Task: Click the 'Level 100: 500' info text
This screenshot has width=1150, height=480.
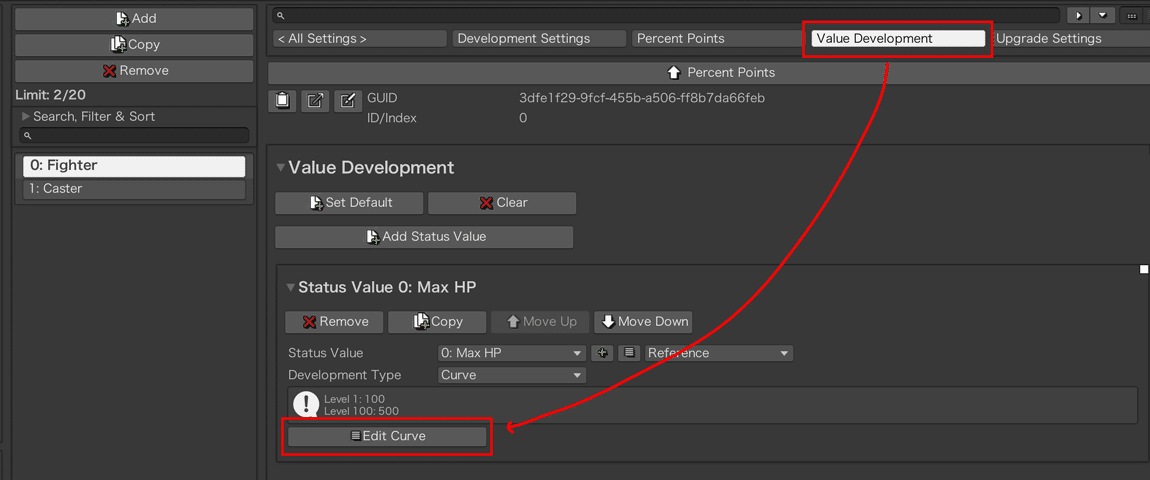Action: (362, 411)
